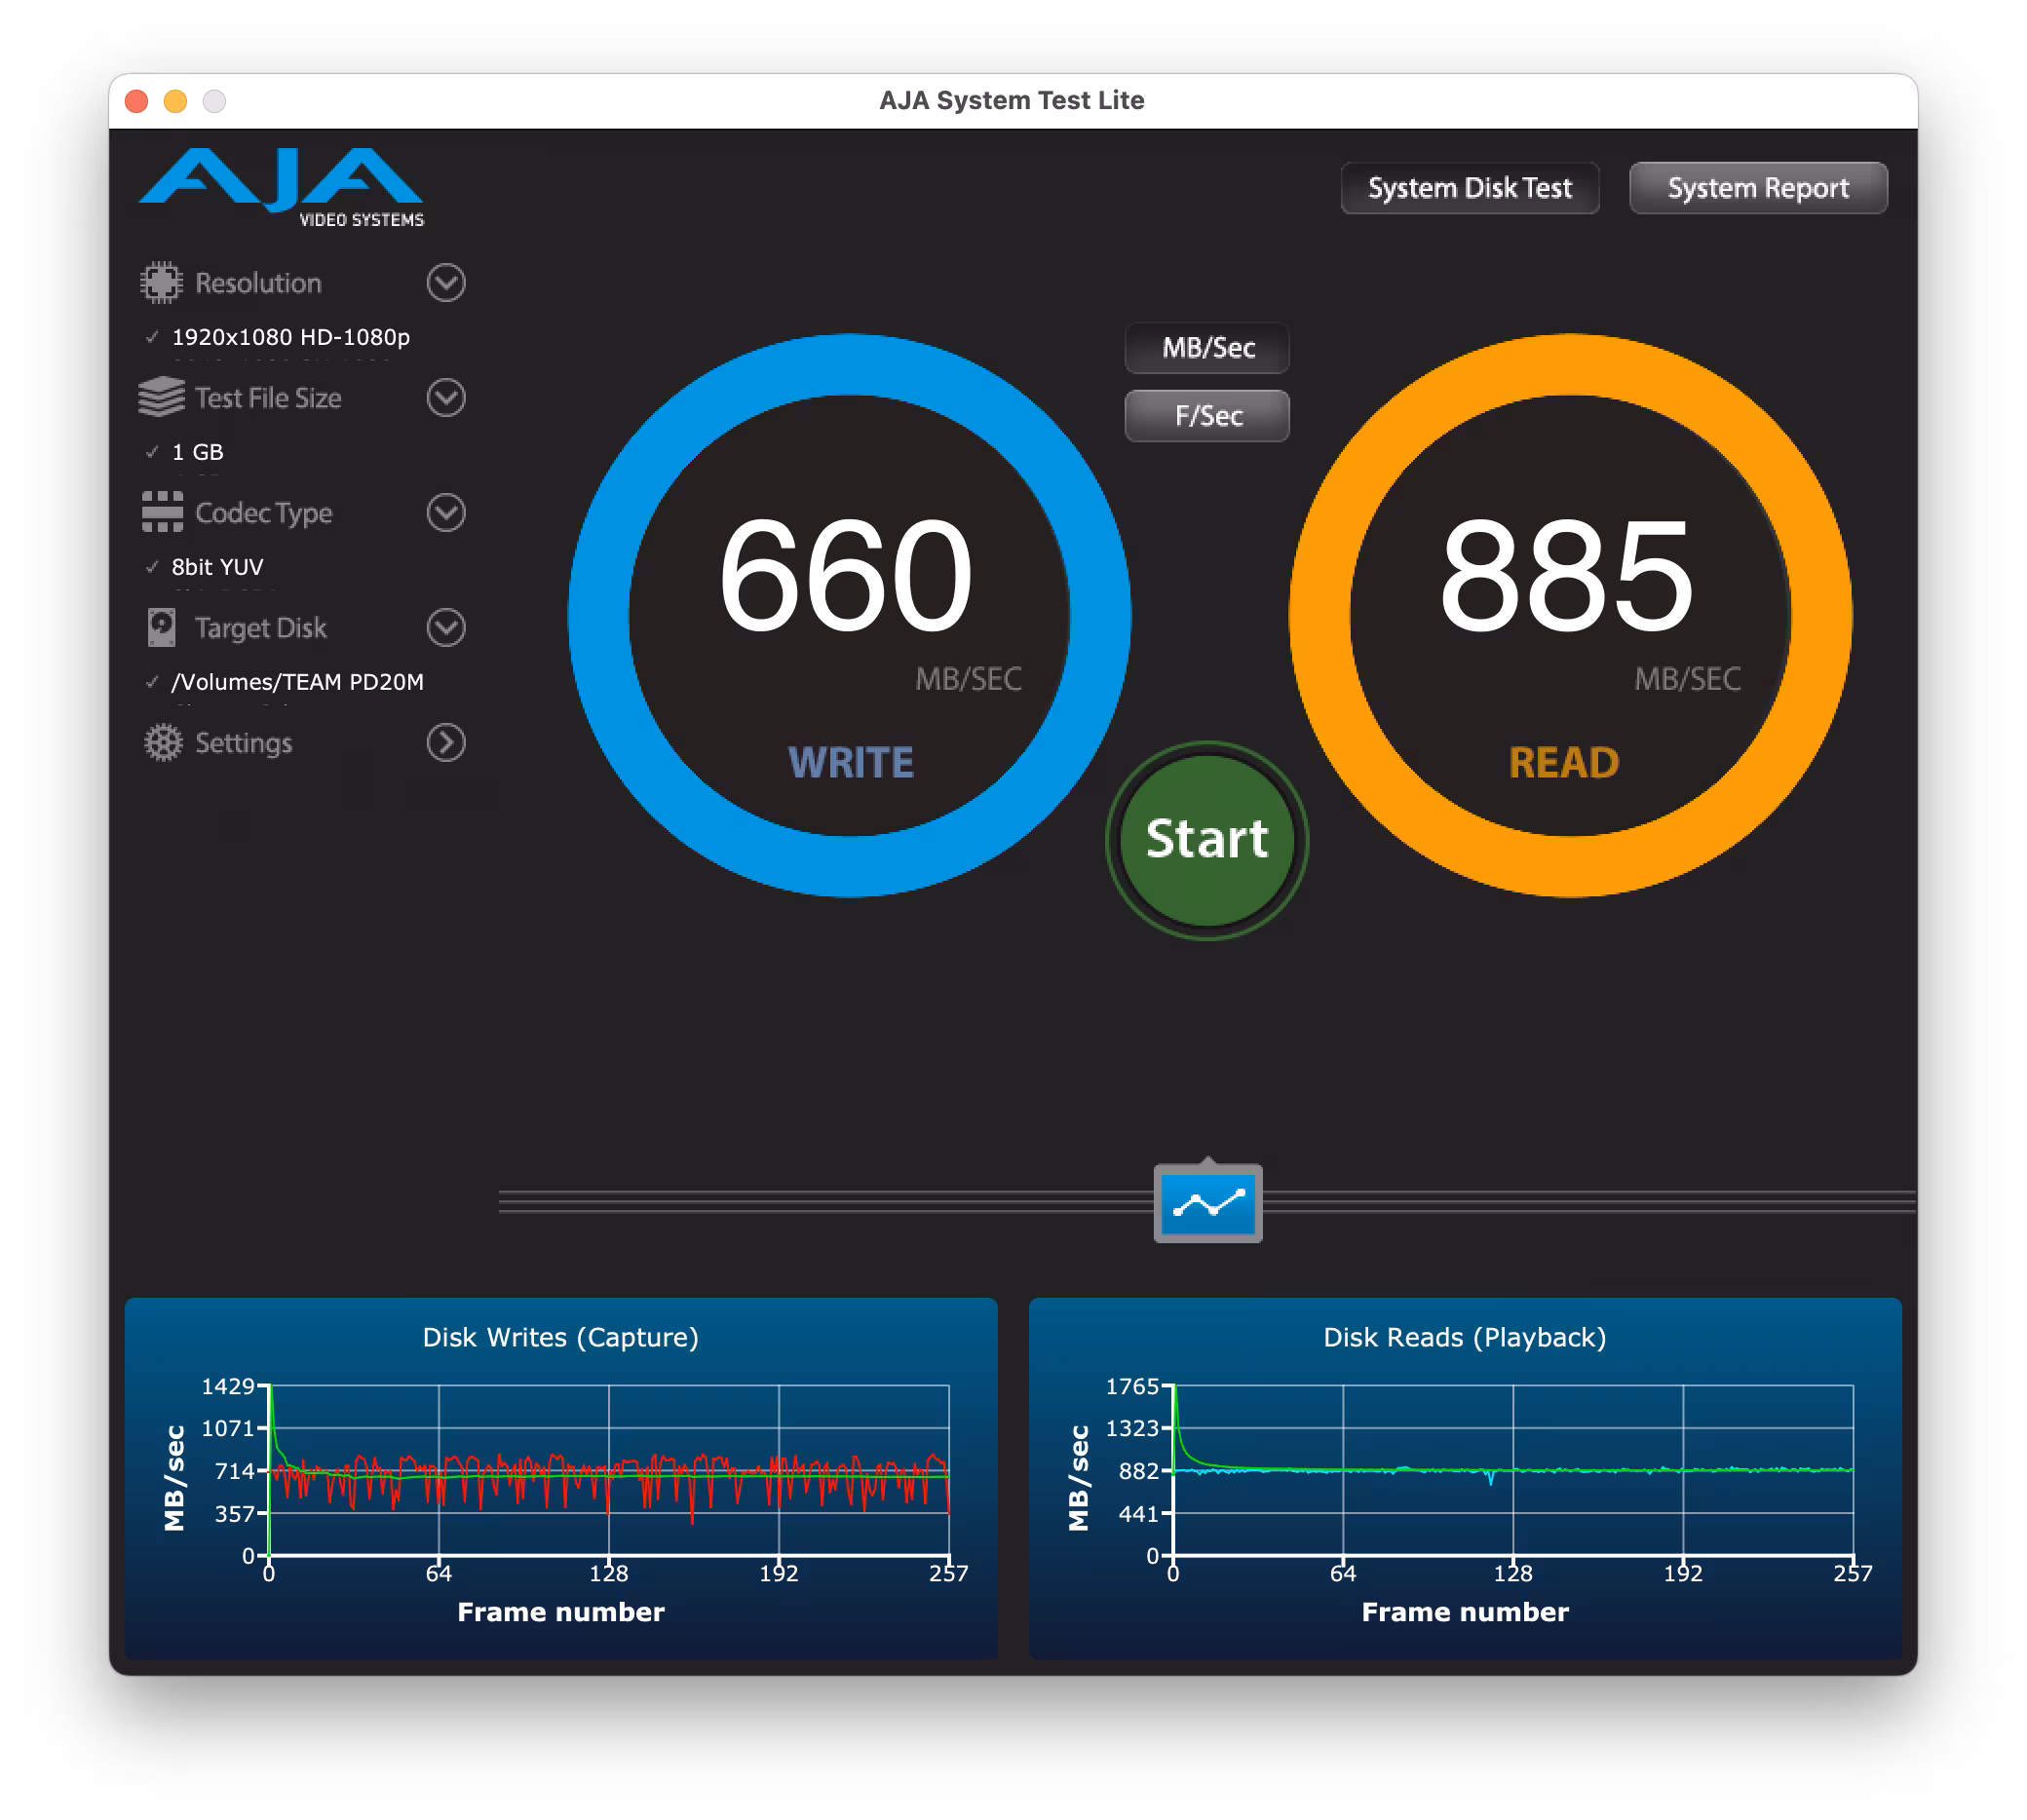The width and height of the screenshot is (2027, 1820).
Task: Click the Resolution chip icon
Action: (161, 283)
